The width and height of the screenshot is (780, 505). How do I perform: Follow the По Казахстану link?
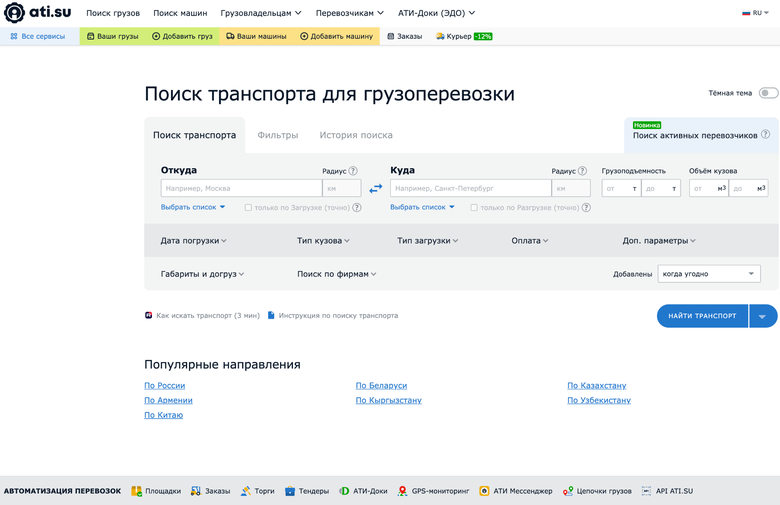tap(596, 385)
